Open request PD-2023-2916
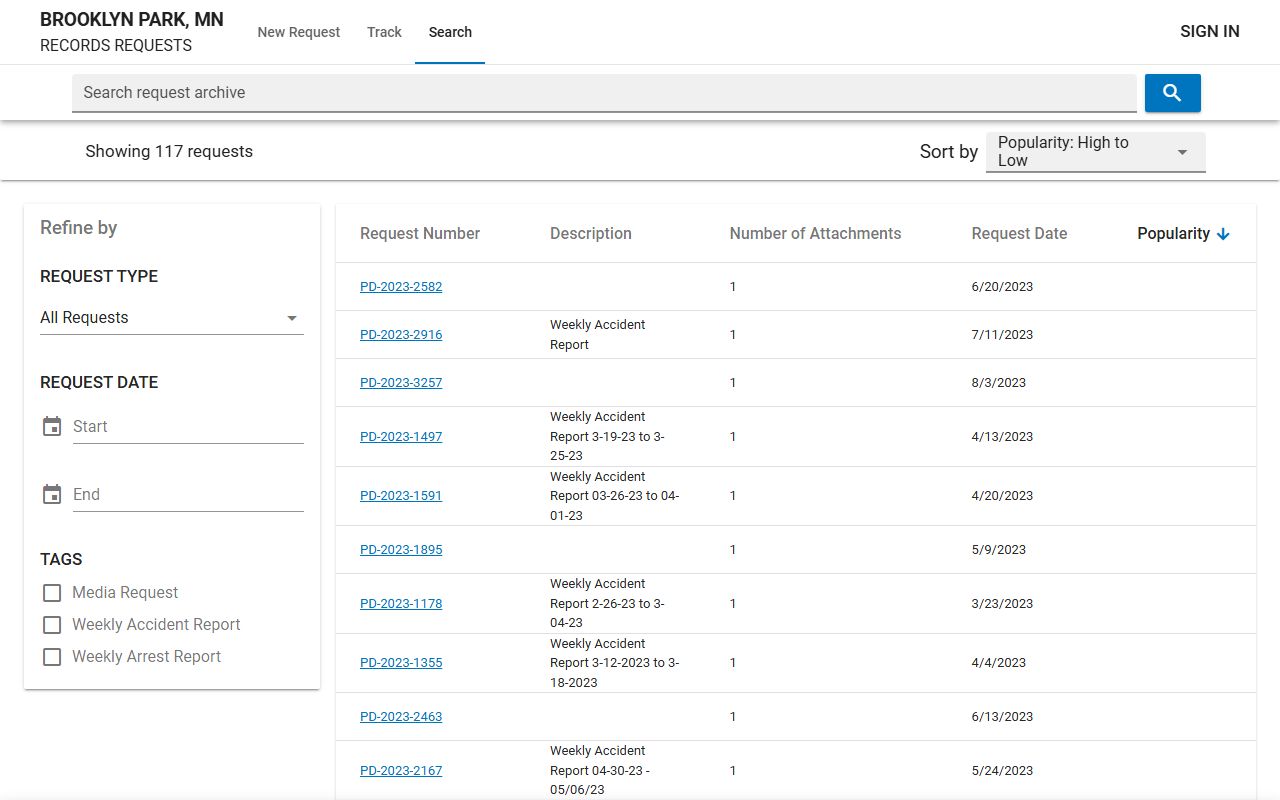Viewport: 1280px width, 800px height. 401,335
